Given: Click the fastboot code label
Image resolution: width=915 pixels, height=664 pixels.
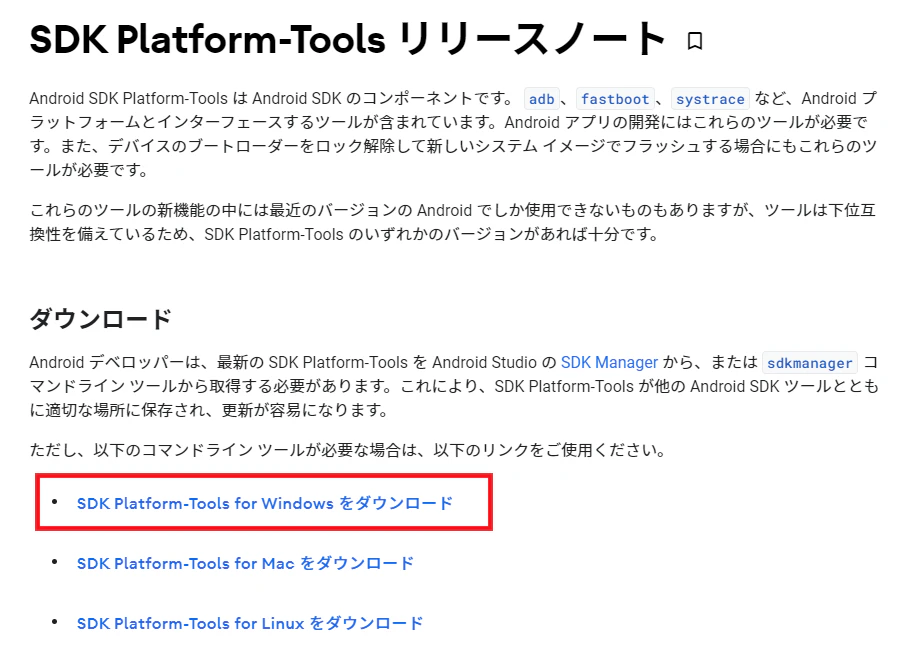Looking at the screenshot, I should tap(615, 99).
